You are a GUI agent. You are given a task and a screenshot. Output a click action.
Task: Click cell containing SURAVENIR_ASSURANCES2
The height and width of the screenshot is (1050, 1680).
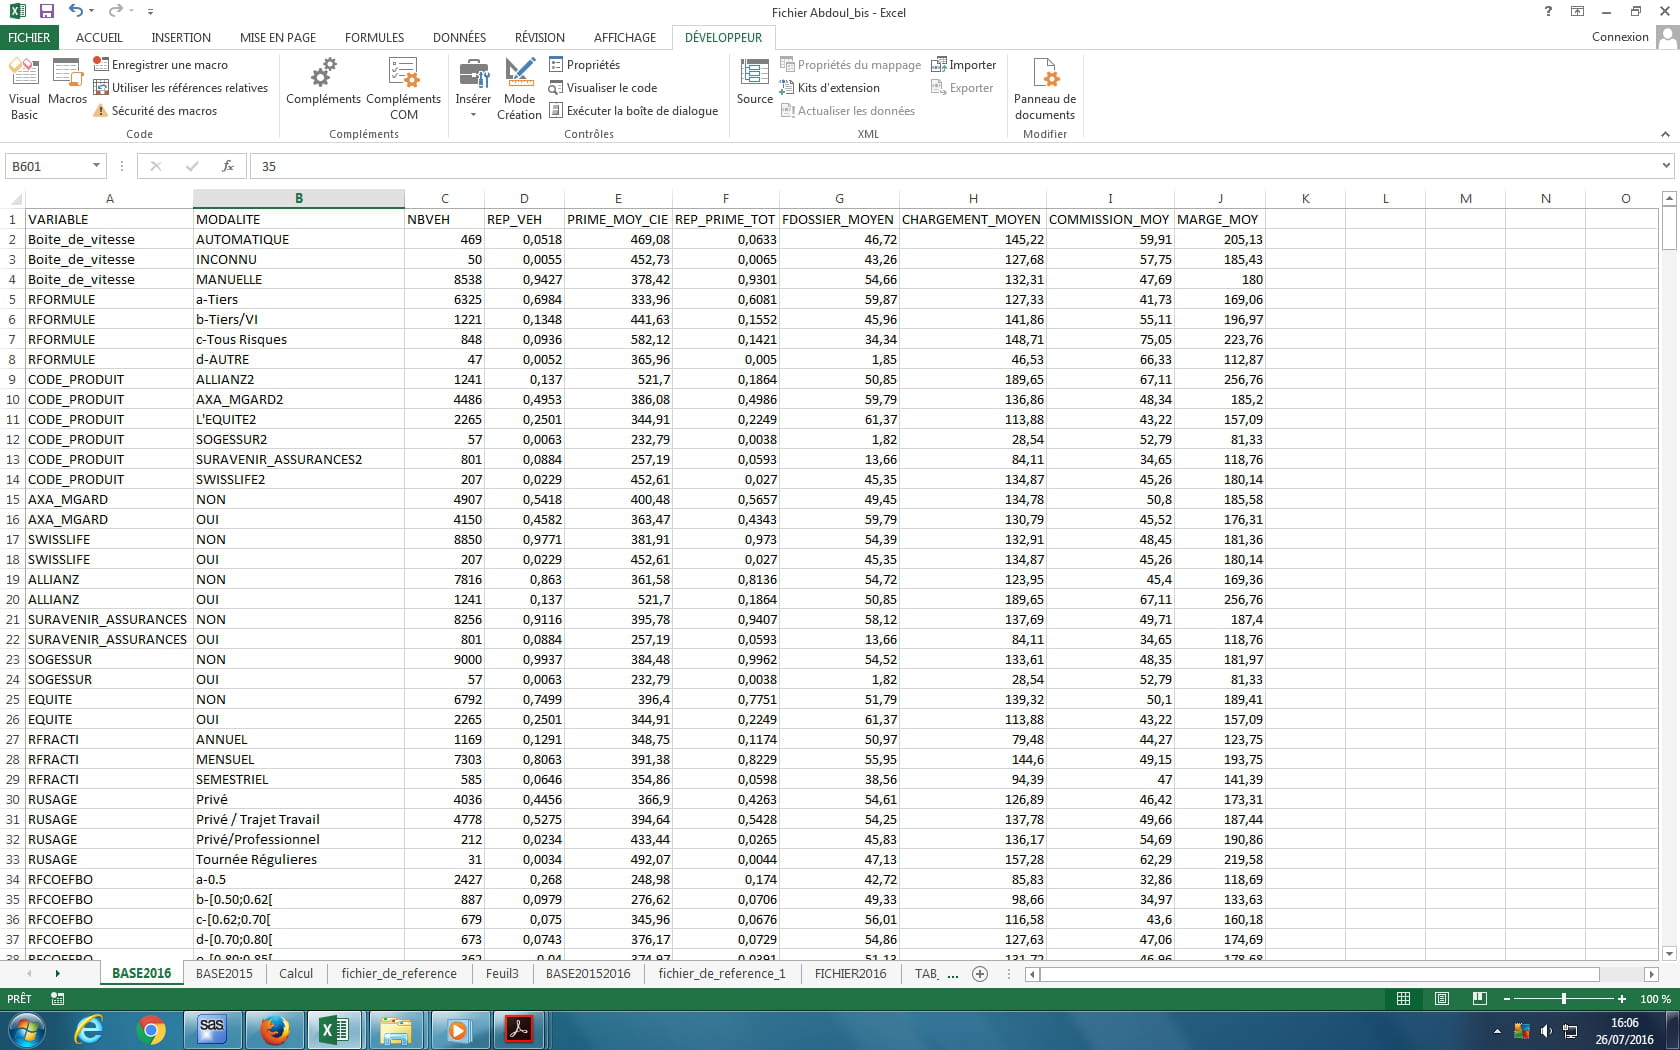(x=298, y=459)
